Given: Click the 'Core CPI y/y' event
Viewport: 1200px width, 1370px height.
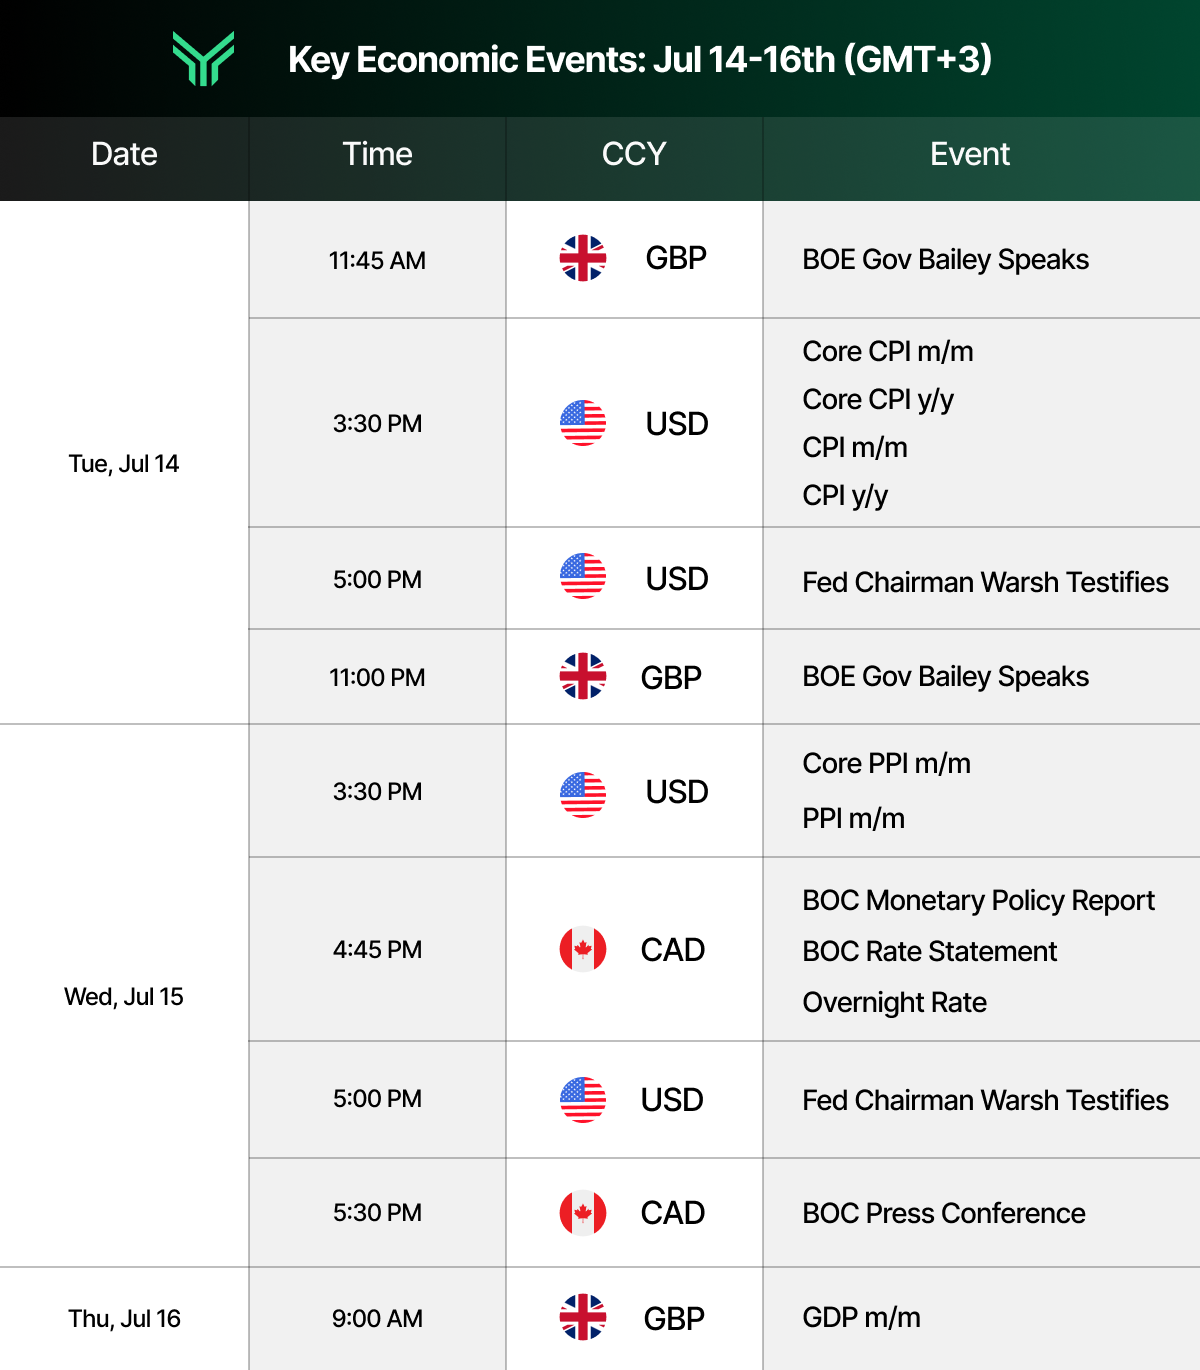Looking at the screenshot, I should (878, 400).
